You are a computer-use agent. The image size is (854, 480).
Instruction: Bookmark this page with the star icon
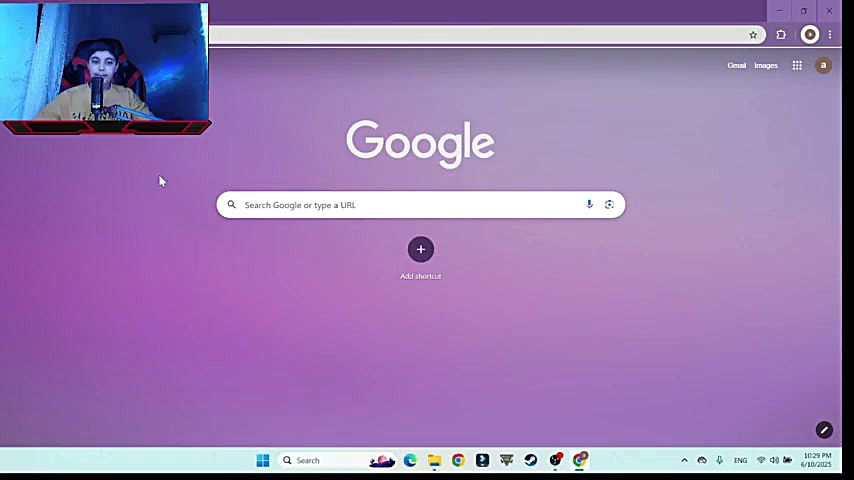[753, 35]
